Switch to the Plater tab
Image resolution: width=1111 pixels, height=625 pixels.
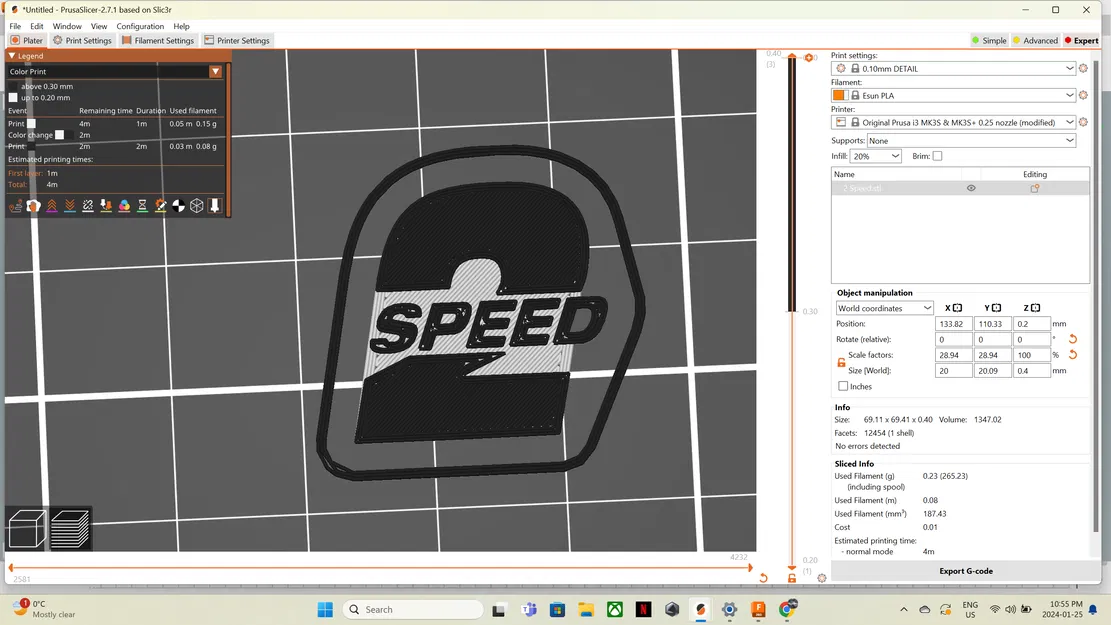[x=27, y=40]
